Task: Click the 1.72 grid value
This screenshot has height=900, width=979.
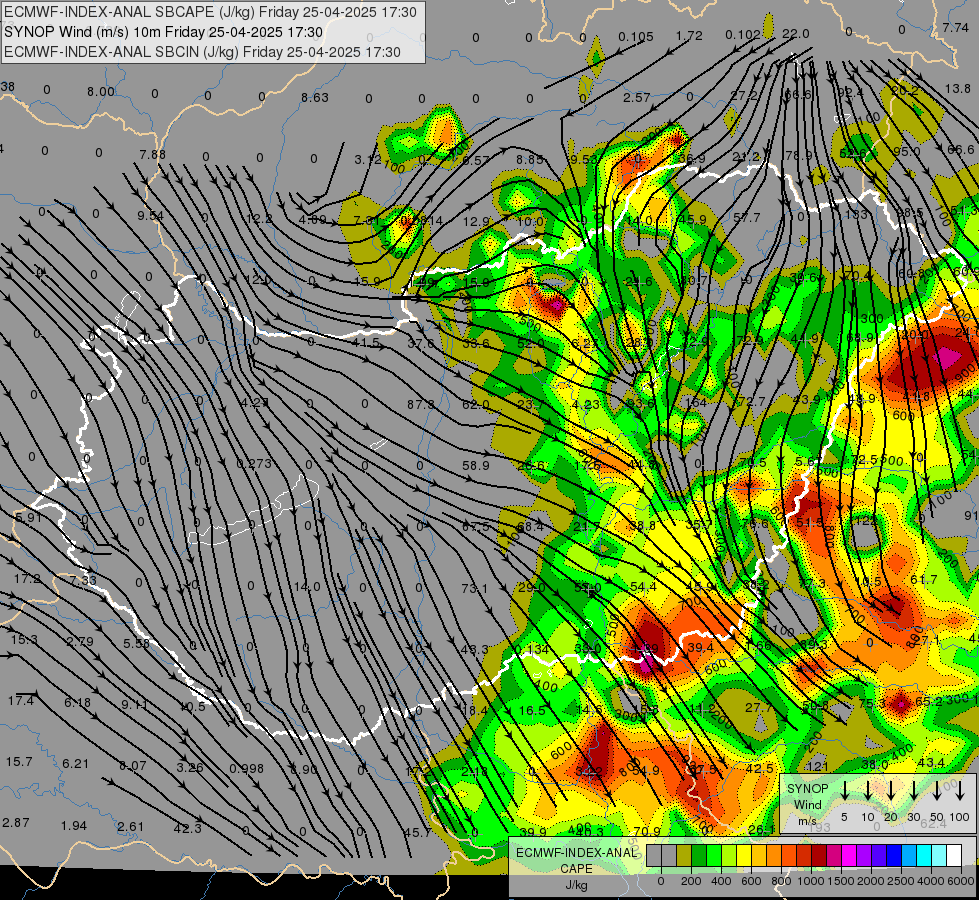Action: pyautogui.click(x=689, y=36)
